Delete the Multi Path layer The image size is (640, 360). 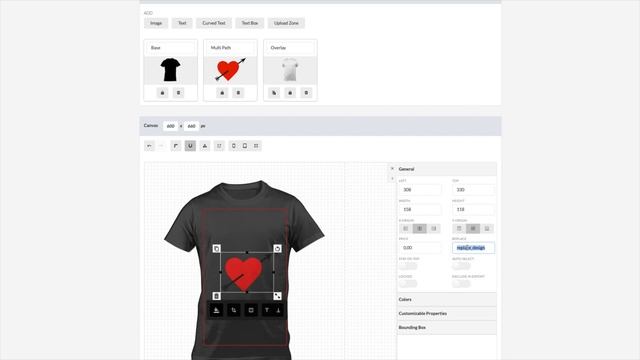(x=238, y=93)
